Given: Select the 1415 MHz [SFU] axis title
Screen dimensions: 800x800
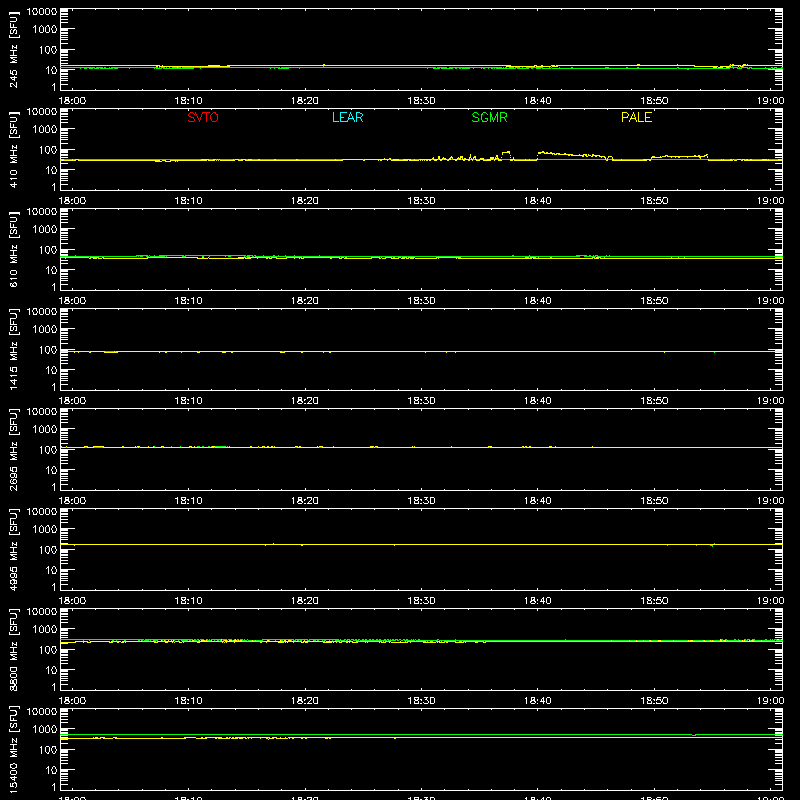Looking at the screenshot, I should coord(14,349).
